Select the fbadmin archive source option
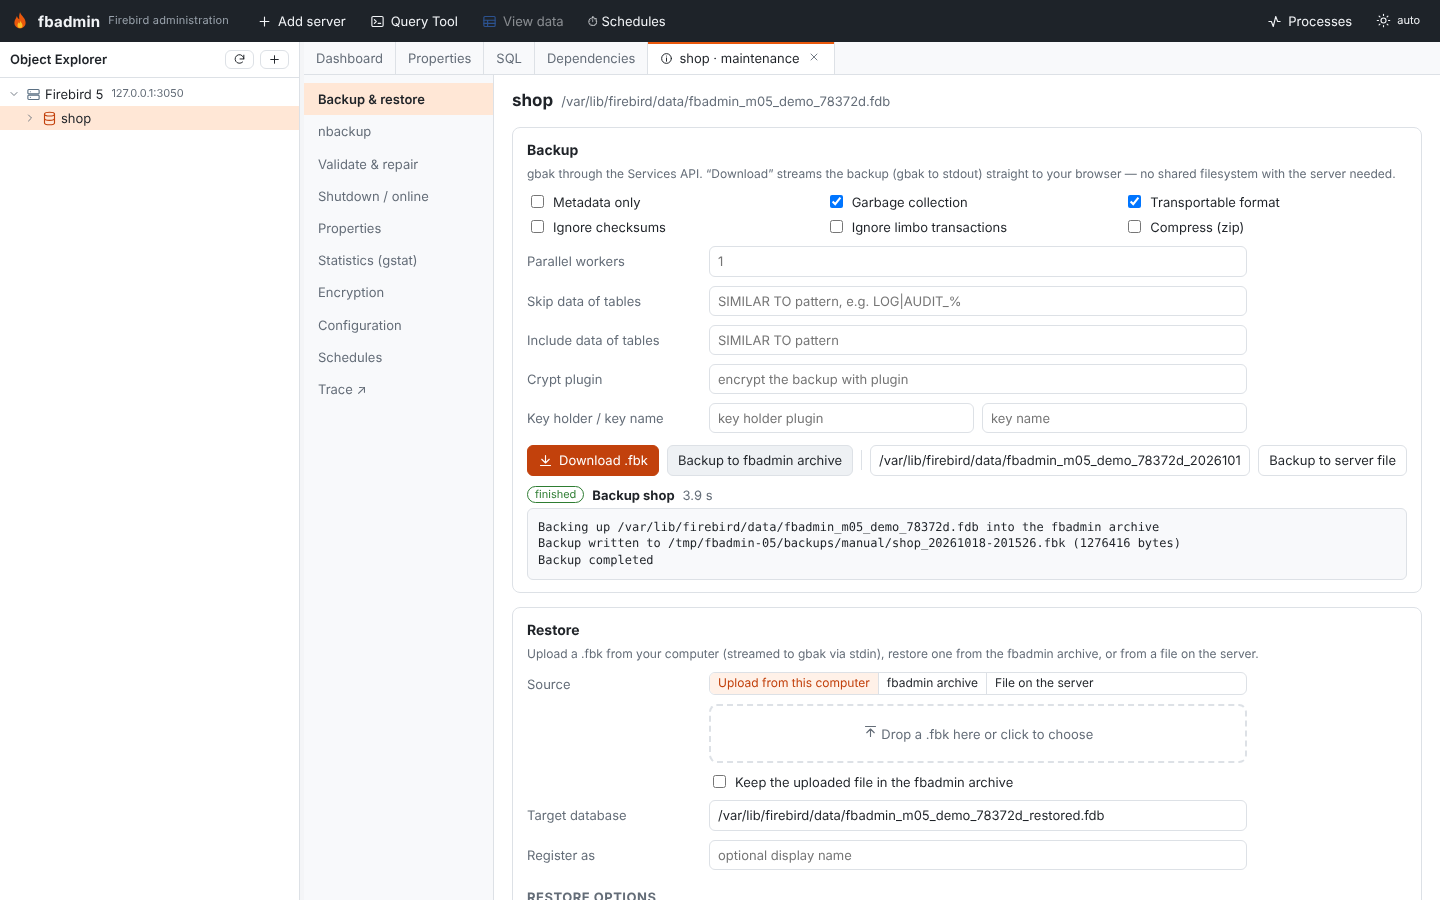 pos(932,683)
